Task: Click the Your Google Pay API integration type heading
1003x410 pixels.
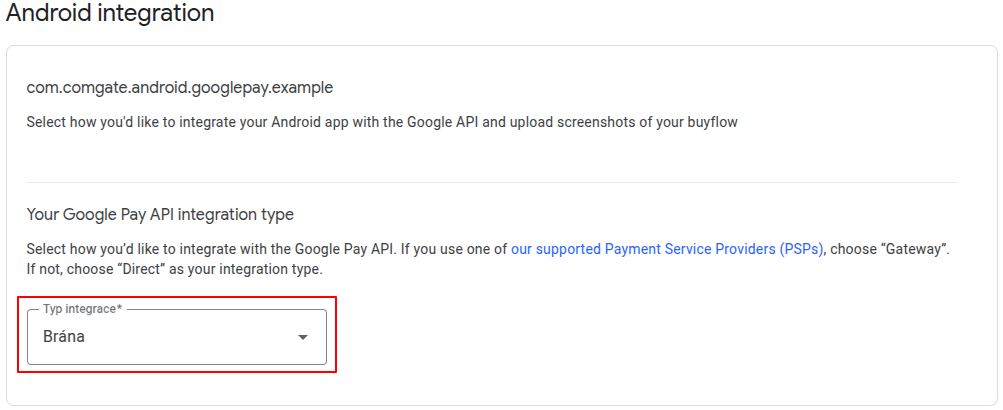Action: click(160, 214)
